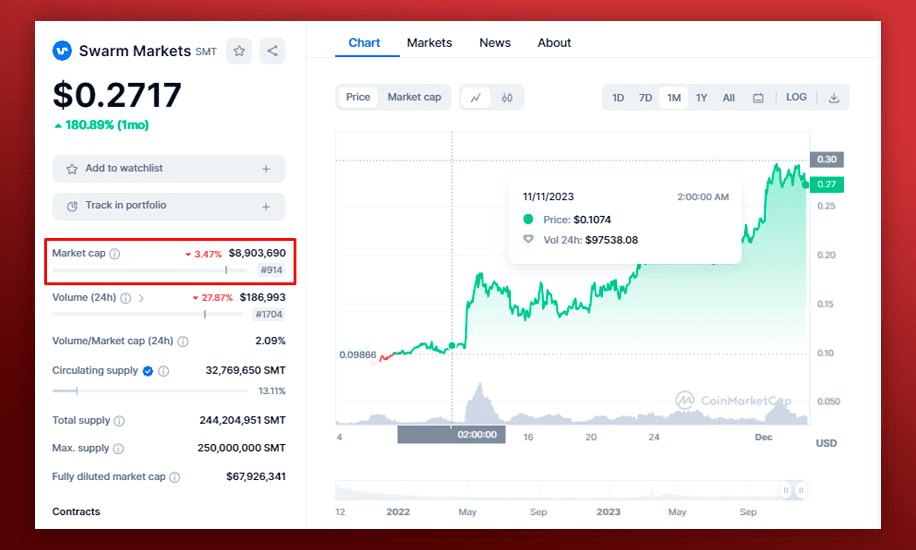
Task: Click Circulating supply verified badge
Action: click(x=148, y=371)
